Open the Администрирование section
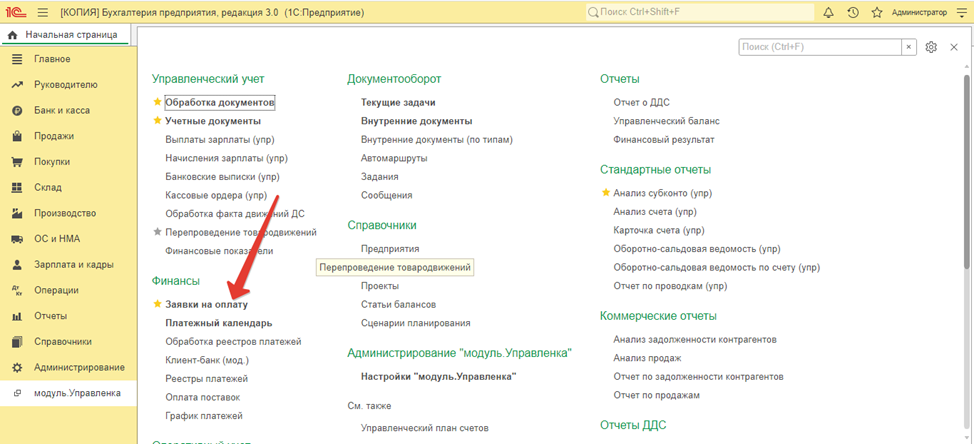Image resolution: width=974 pixels, height=444 pixels. pyautogui.click(x=68, y=368)
